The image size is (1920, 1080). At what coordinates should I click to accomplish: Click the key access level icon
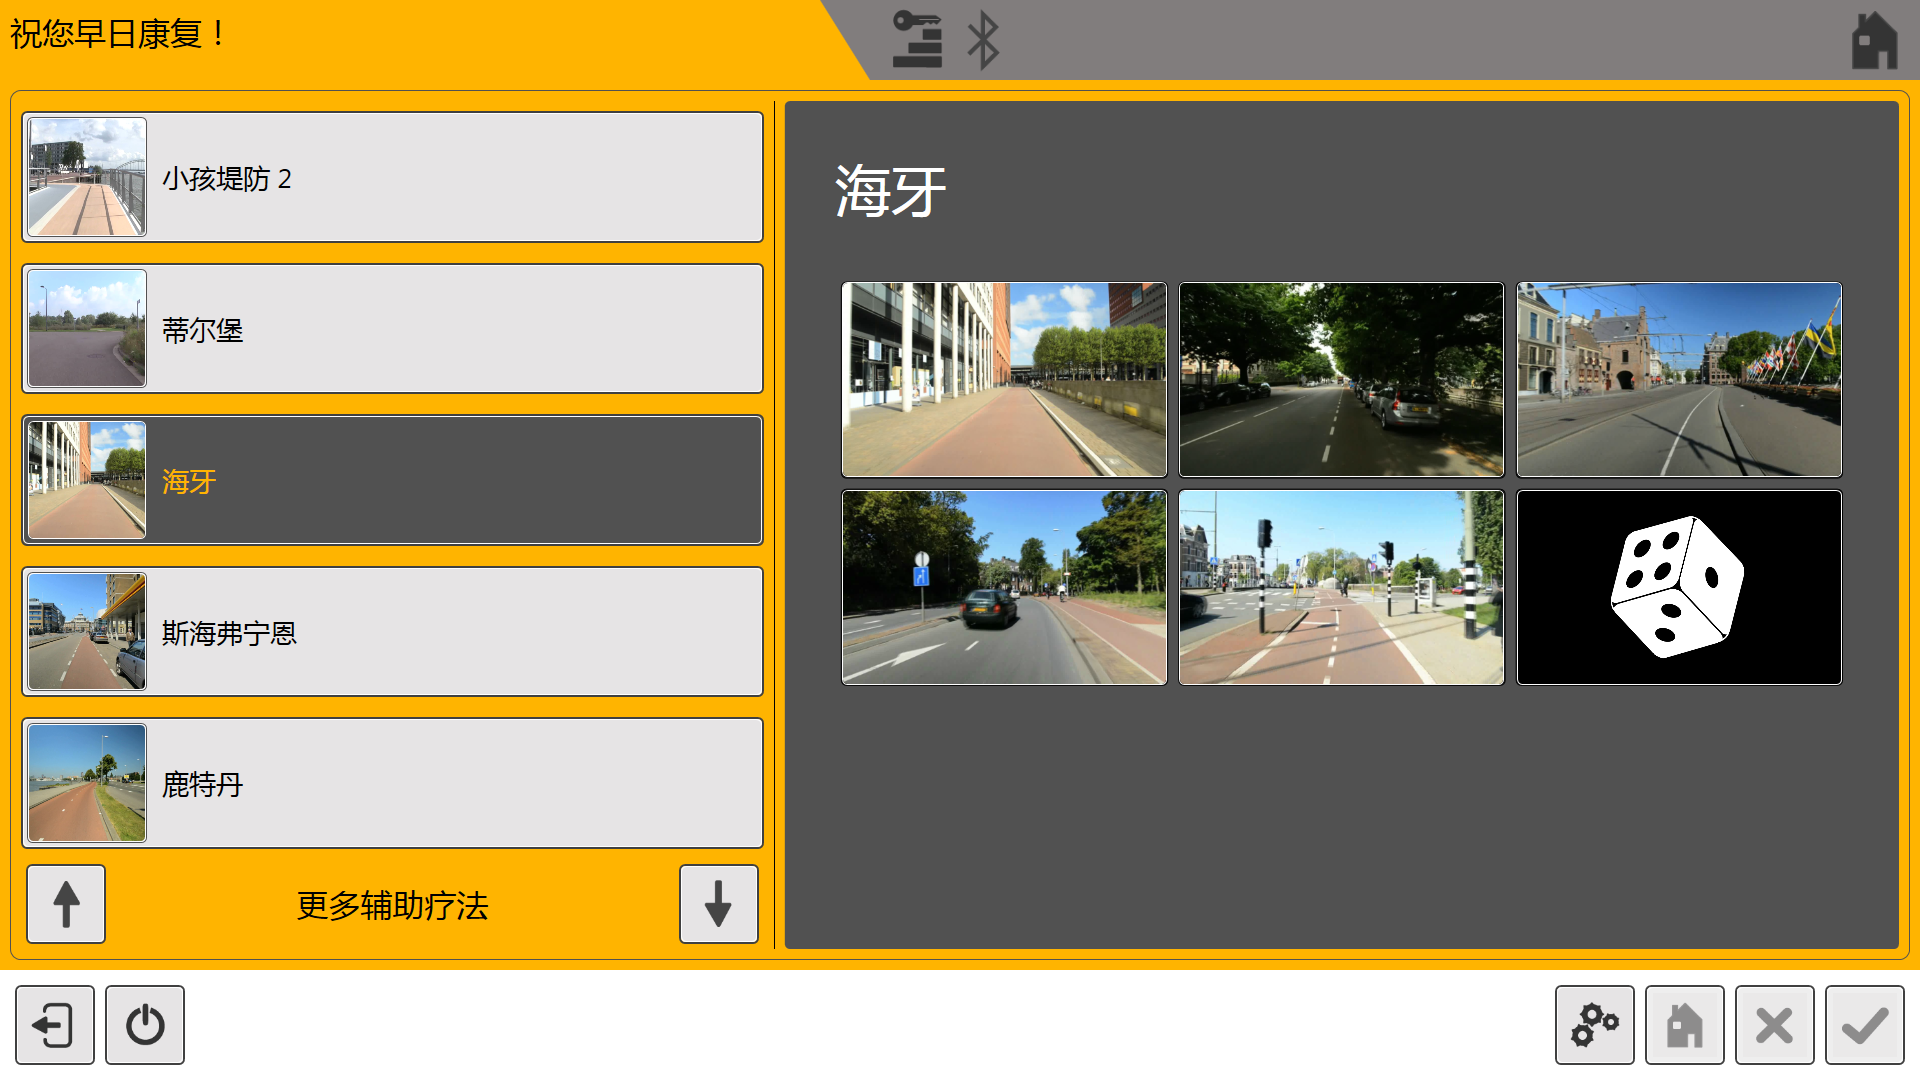click(917, 40)
